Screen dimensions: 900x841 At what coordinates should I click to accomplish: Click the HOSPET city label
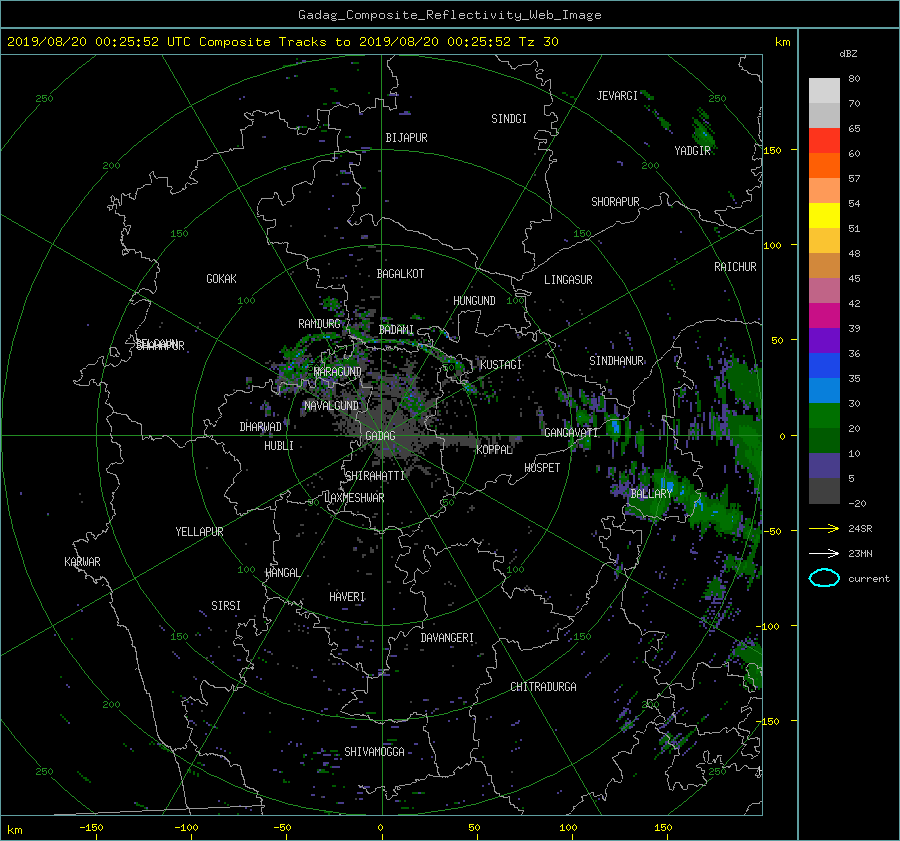pyautogui.click(x=542, y=468)
